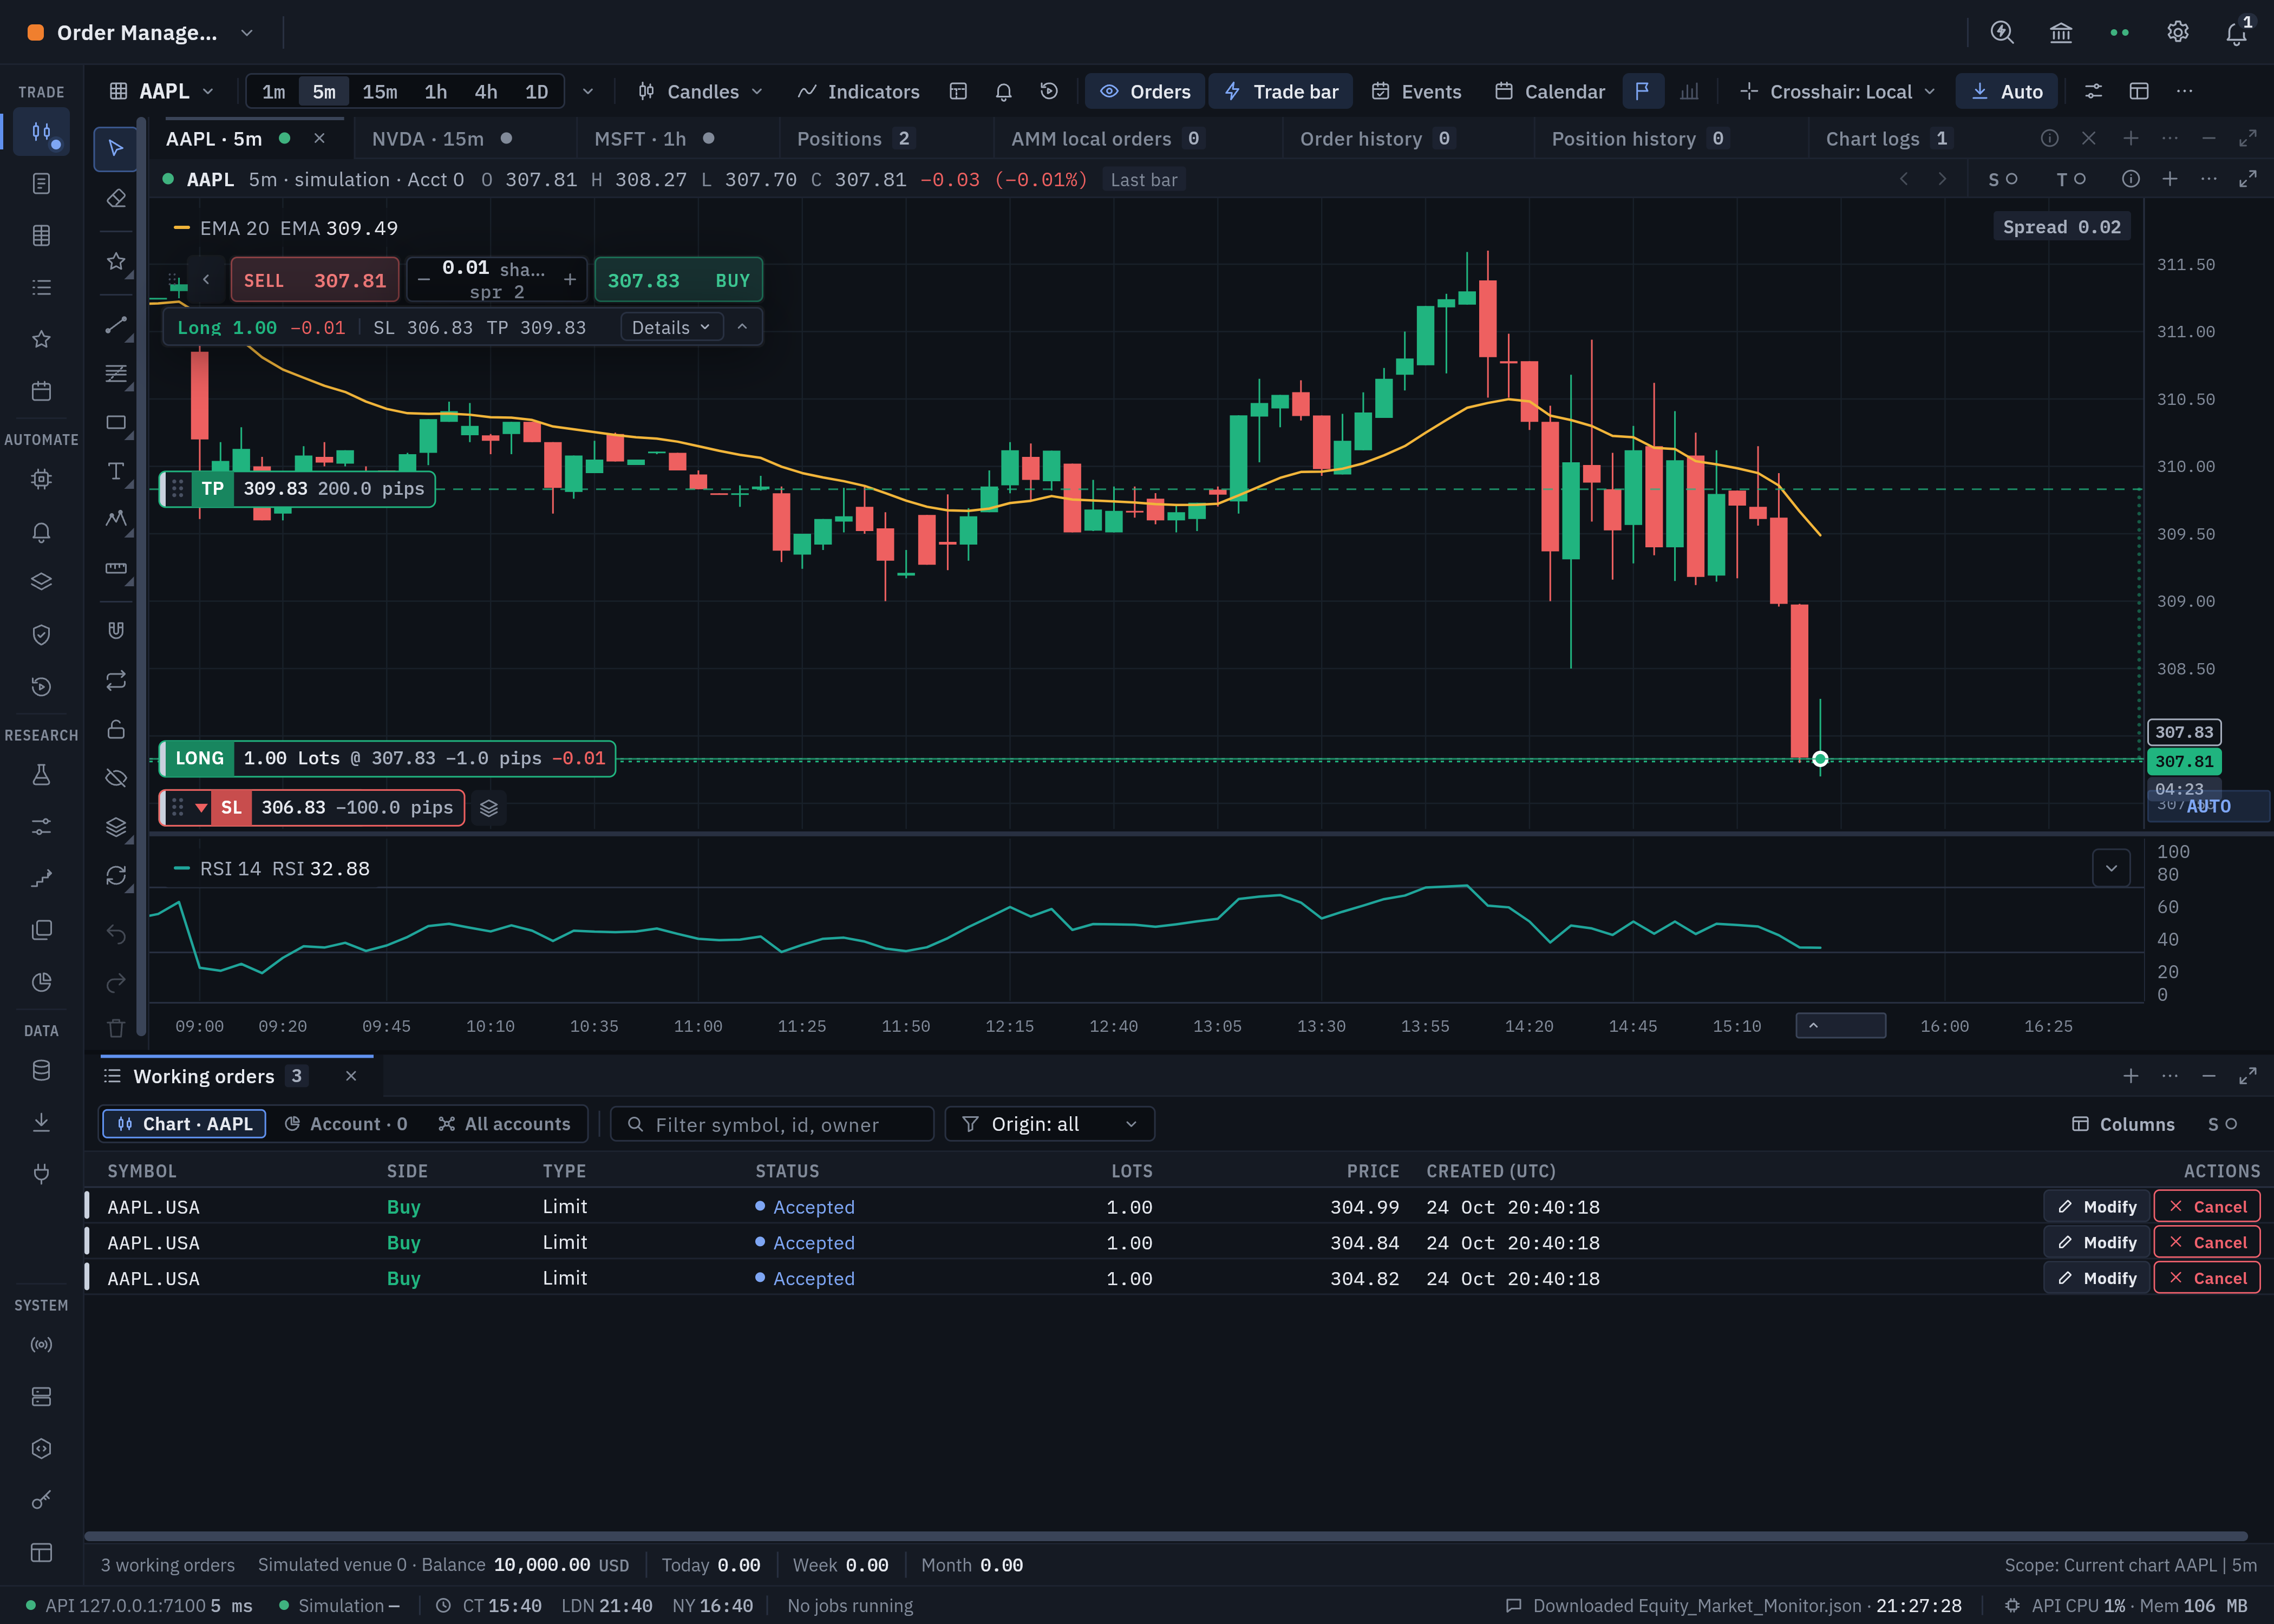Open the AAPL symbol dropdown
This screenshot has width=2274, height=1624.
[x=162, y=91]
